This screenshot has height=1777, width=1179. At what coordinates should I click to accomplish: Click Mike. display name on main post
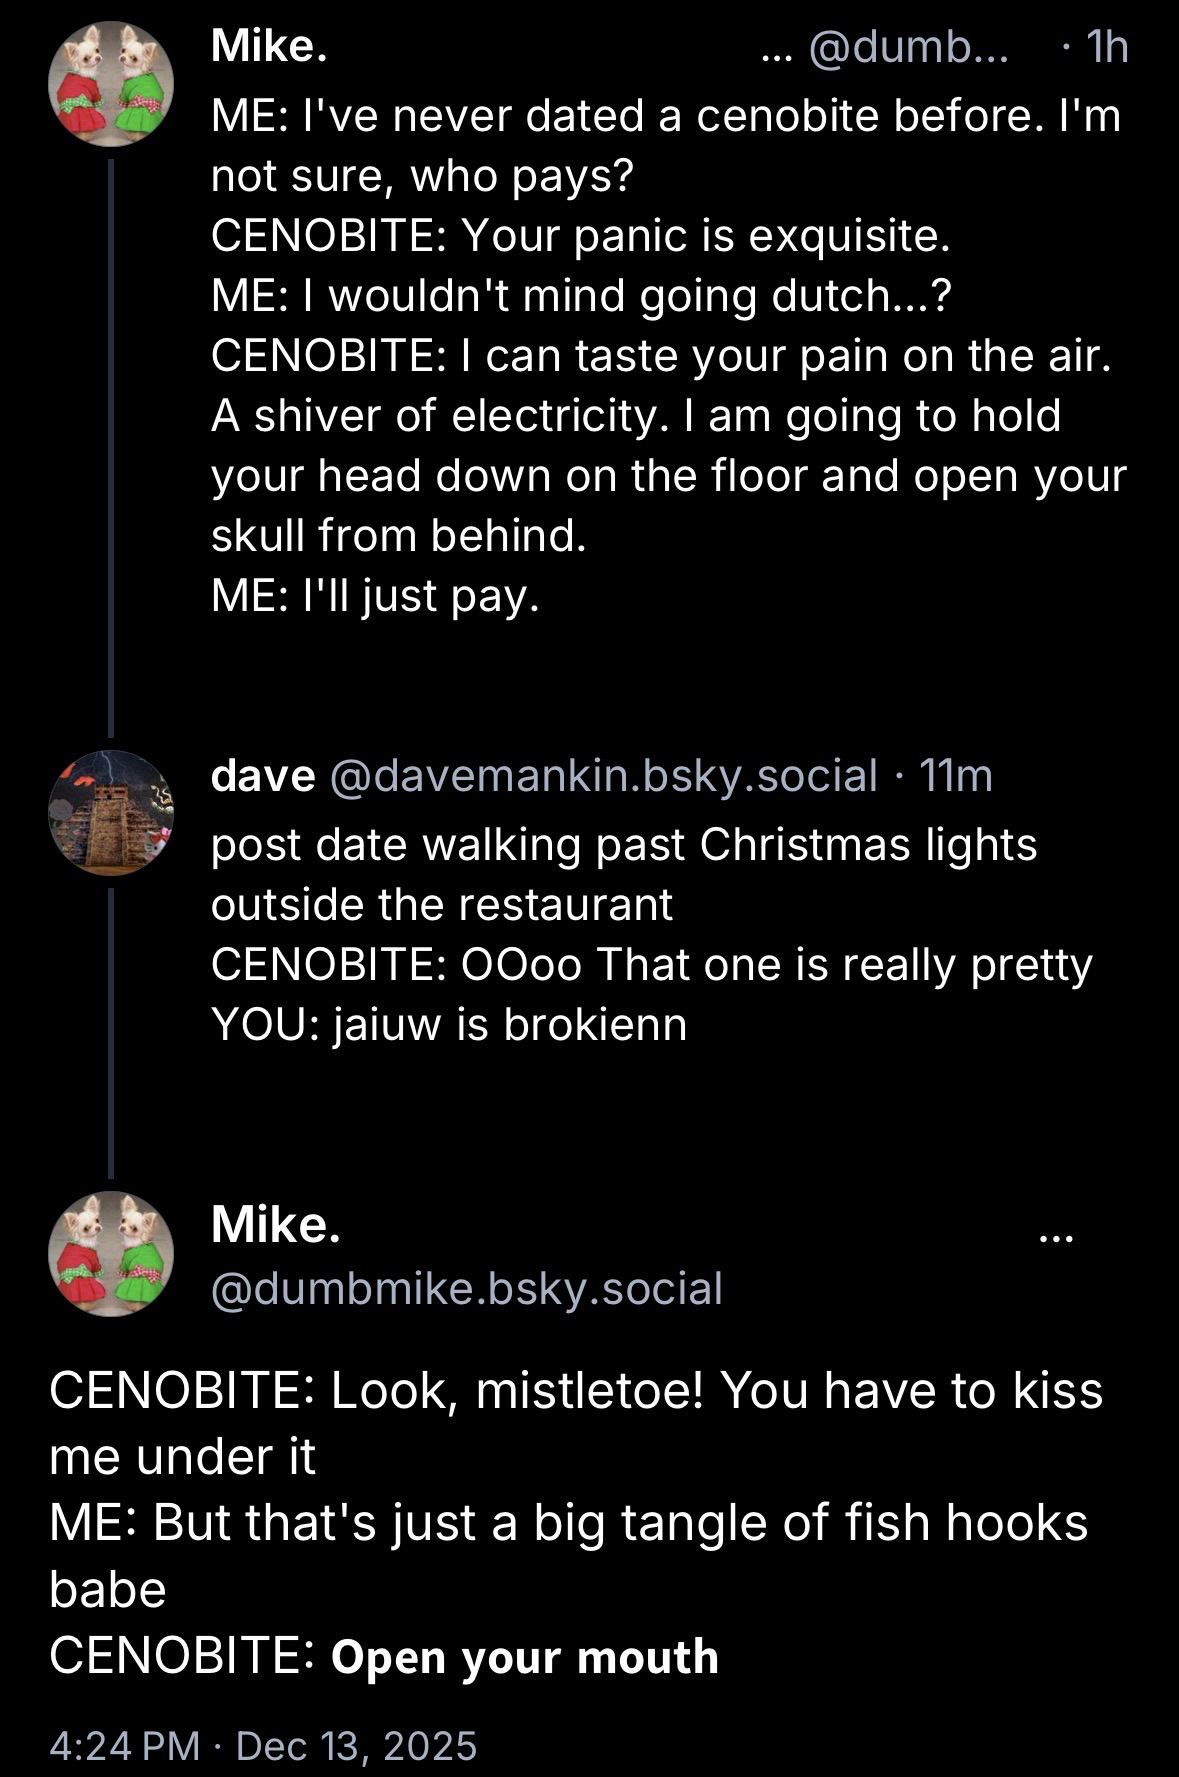276,1224
